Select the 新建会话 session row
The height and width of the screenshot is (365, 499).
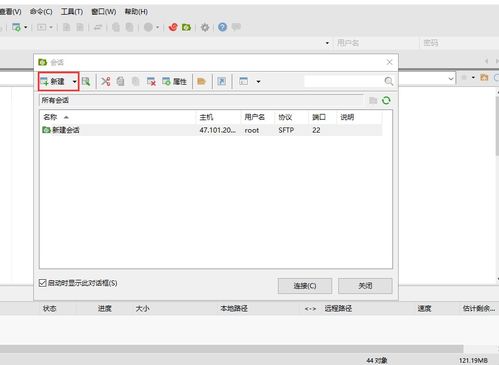click(x=211, y=130)
